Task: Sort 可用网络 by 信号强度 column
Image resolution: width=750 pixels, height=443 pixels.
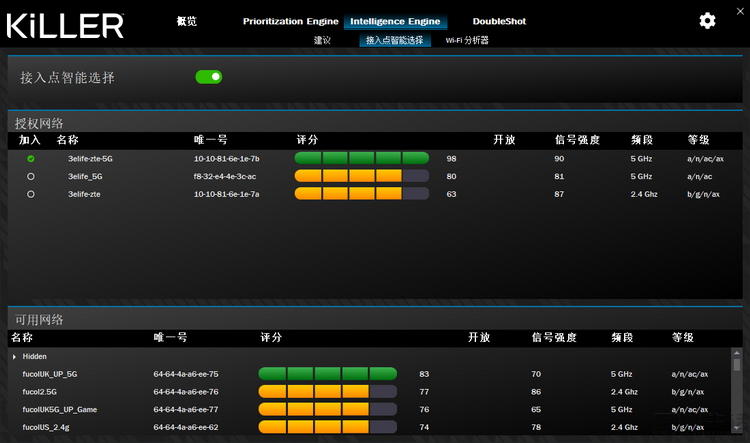Action: 554,337
